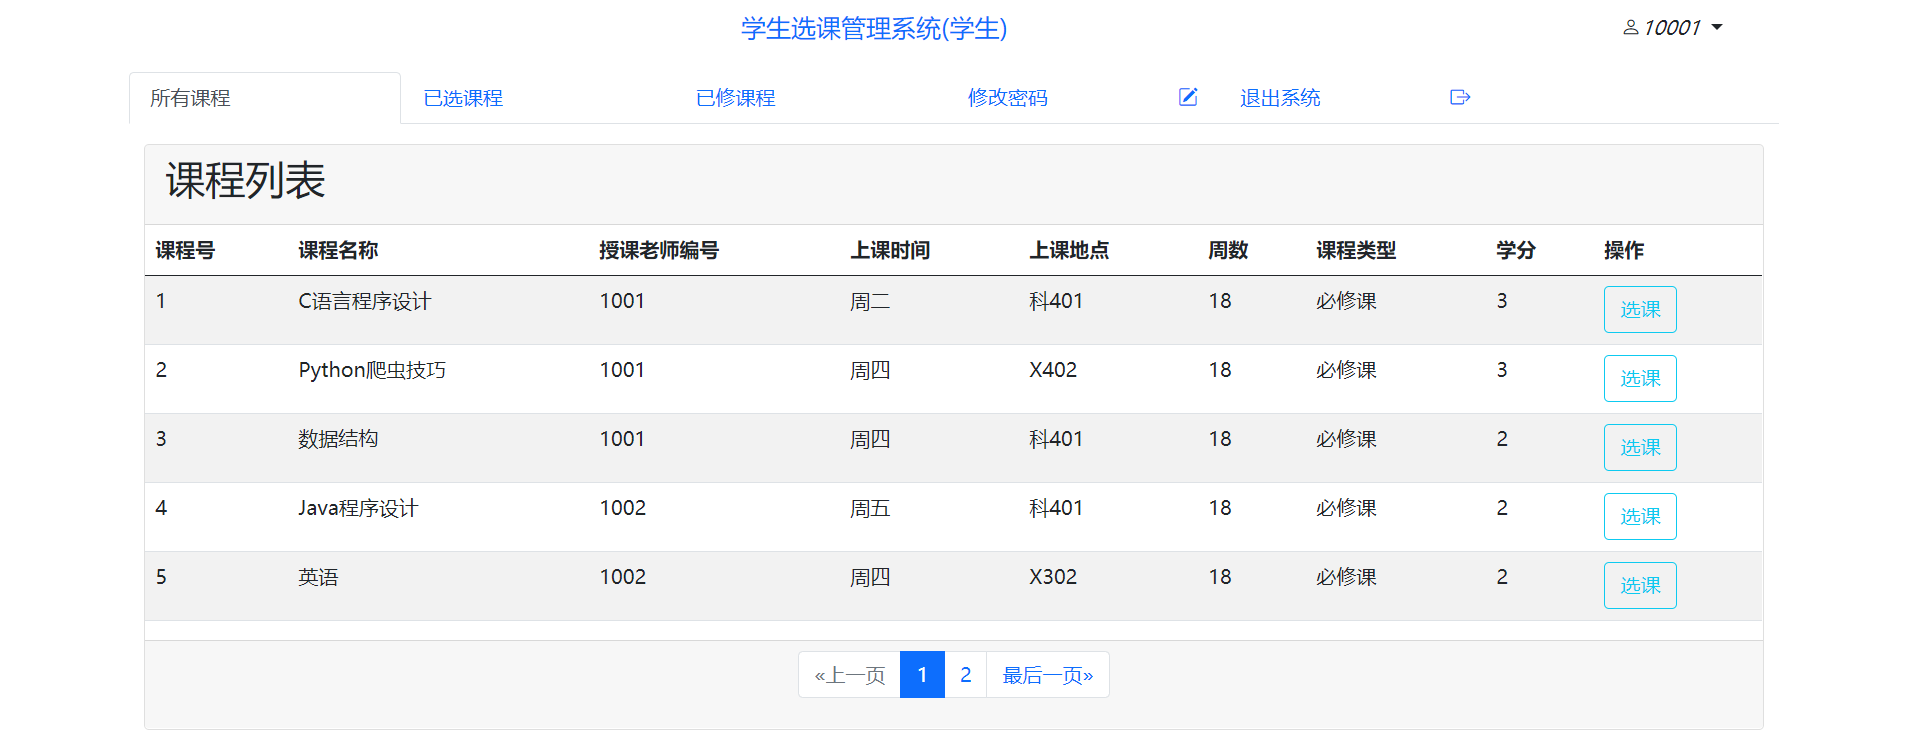
Task: Open the 10001 user dropdown arrow
Action: click(1717, 28)
